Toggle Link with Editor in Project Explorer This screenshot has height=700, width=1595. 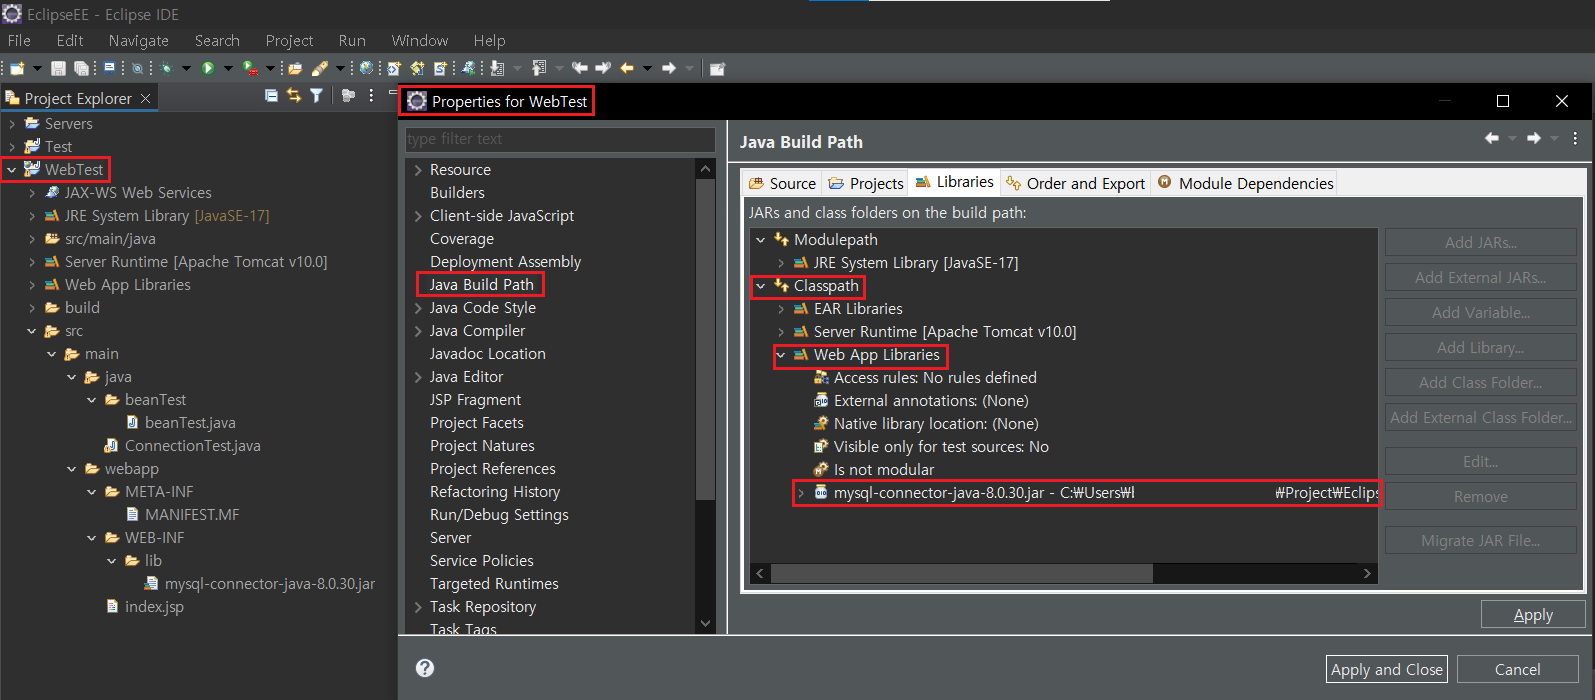tap(294, 96)
